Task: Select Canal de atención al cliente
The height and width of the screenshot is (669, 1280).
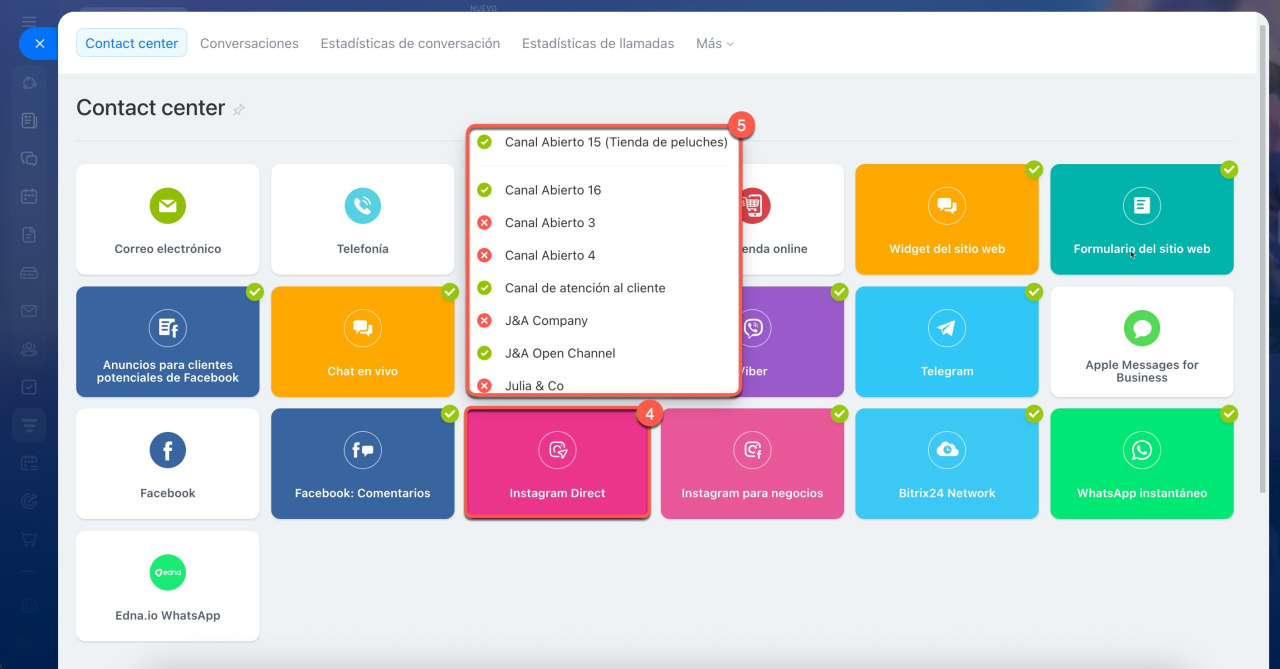Action: click(x=603, y=288)
